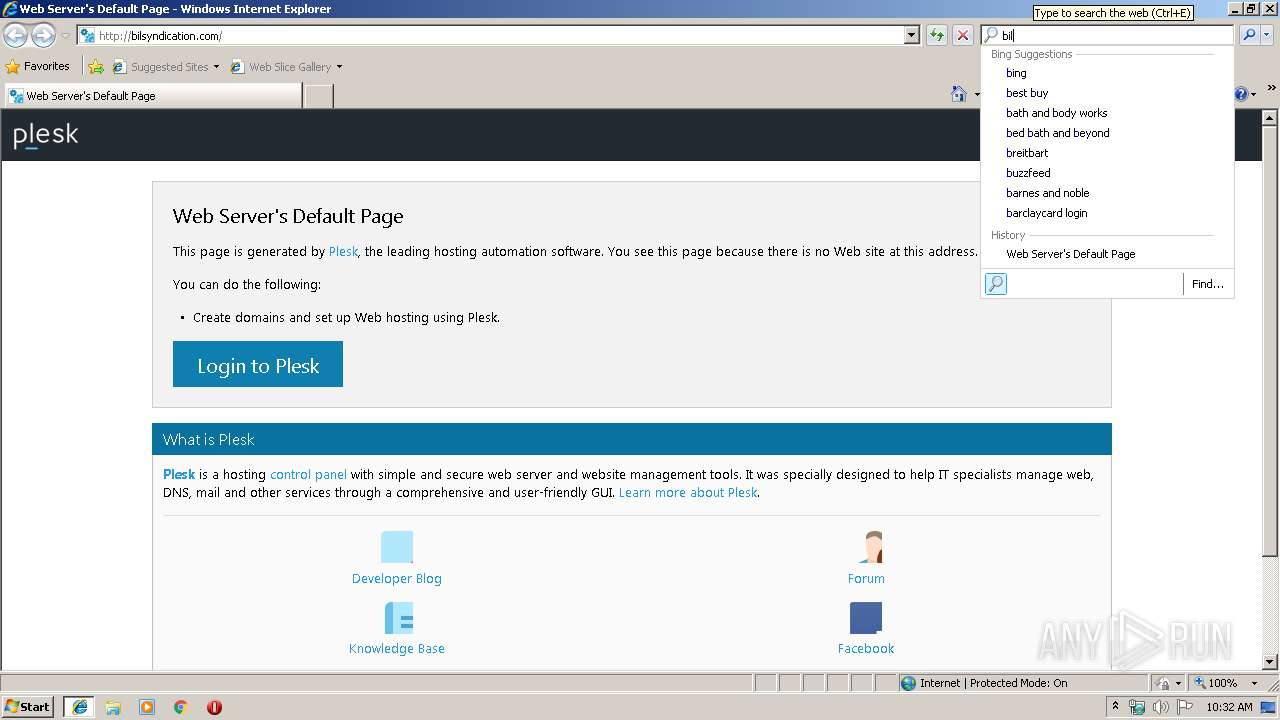Expand command bar overflow chevron
1280x720 pixels.
pos(1272,88)
